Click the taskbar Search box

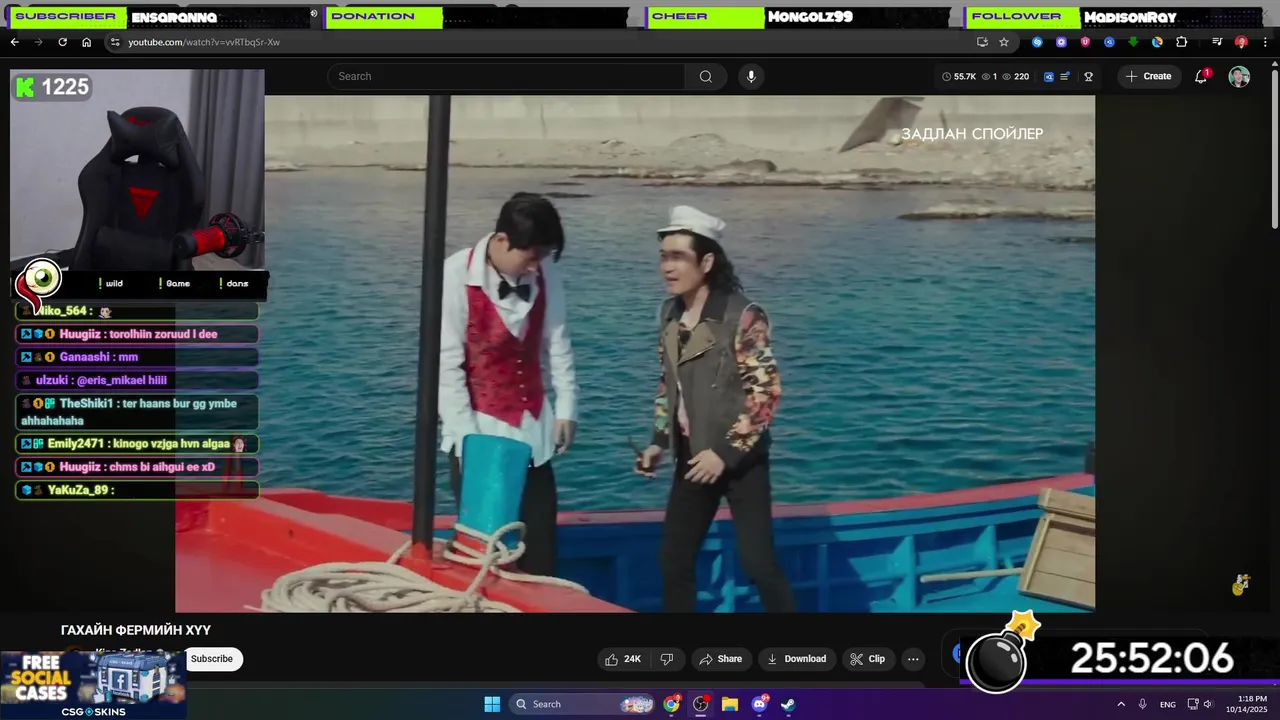[x=584, y=704]
